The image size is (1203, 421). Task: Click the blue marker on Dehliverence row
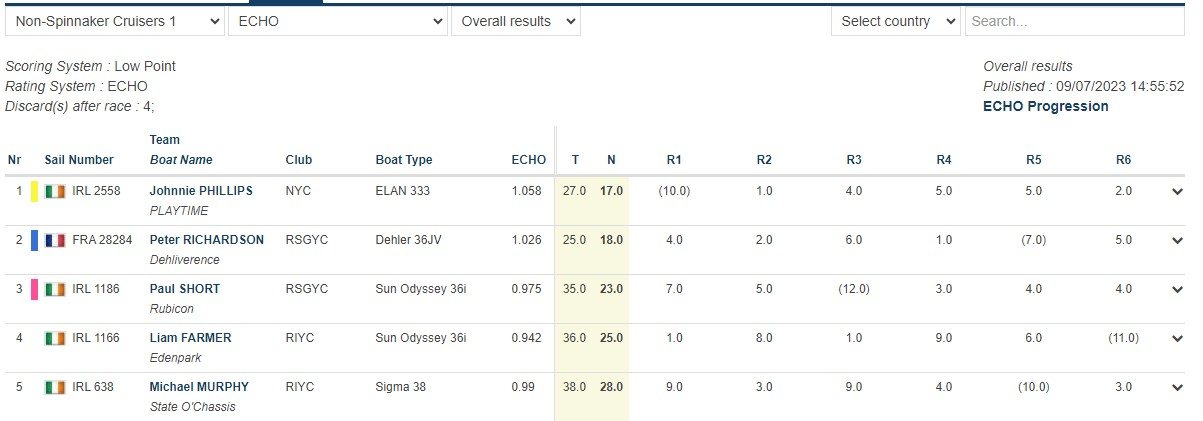click(35, 240)
